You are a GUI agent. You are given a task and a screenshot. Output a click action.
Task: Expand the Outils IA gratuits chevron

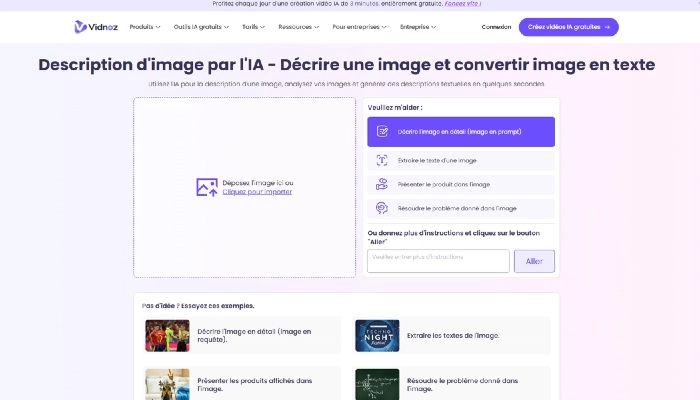(x=226, y=27)
